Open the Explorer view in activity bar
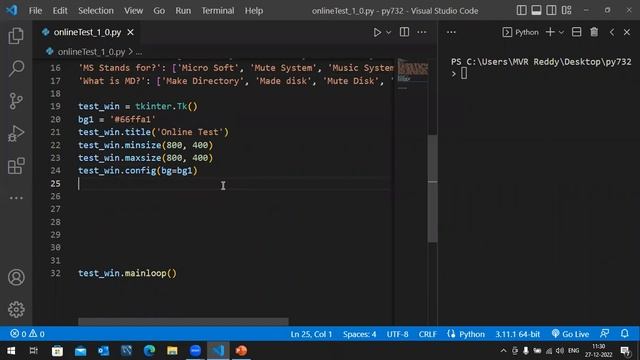Screen dimensions: 640x360 click(16, 36)
